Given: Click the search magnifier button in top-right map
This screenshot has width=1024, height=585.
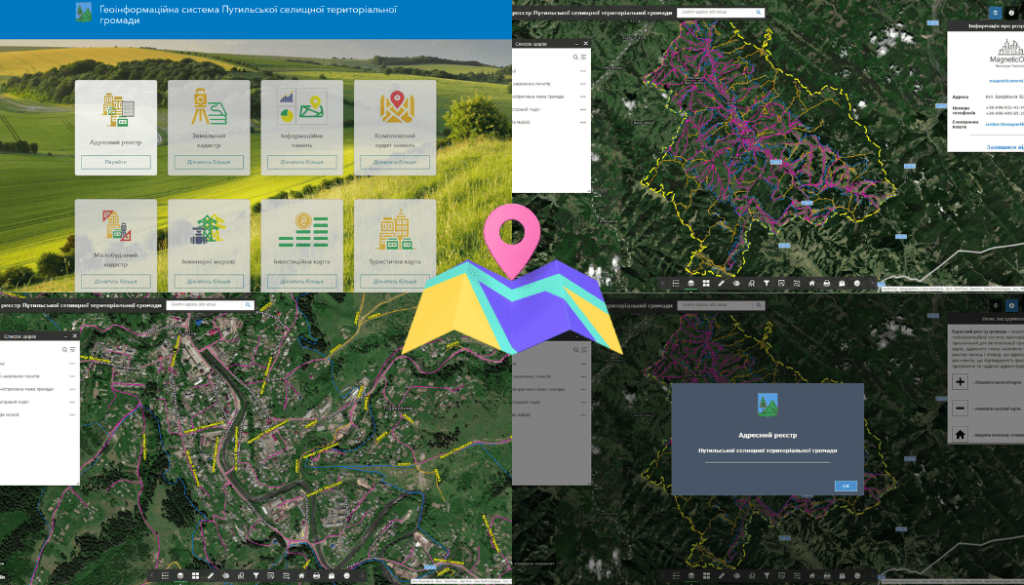Looking at the screenshot, I should (x=759, y=12).
